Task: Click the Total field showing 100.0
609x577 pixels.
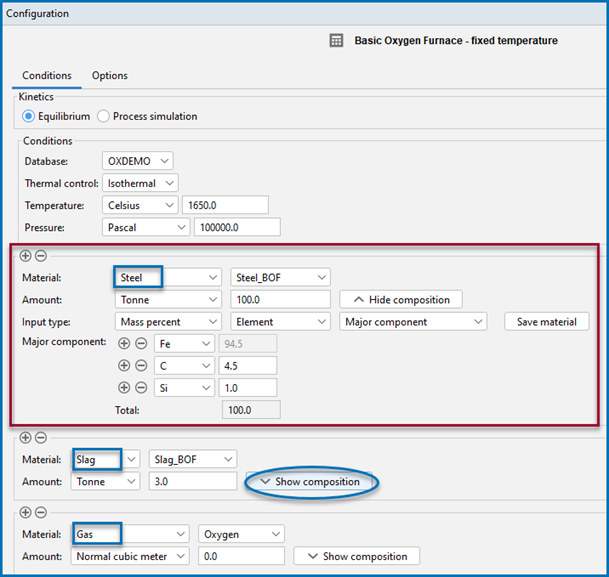Action: 251,410
